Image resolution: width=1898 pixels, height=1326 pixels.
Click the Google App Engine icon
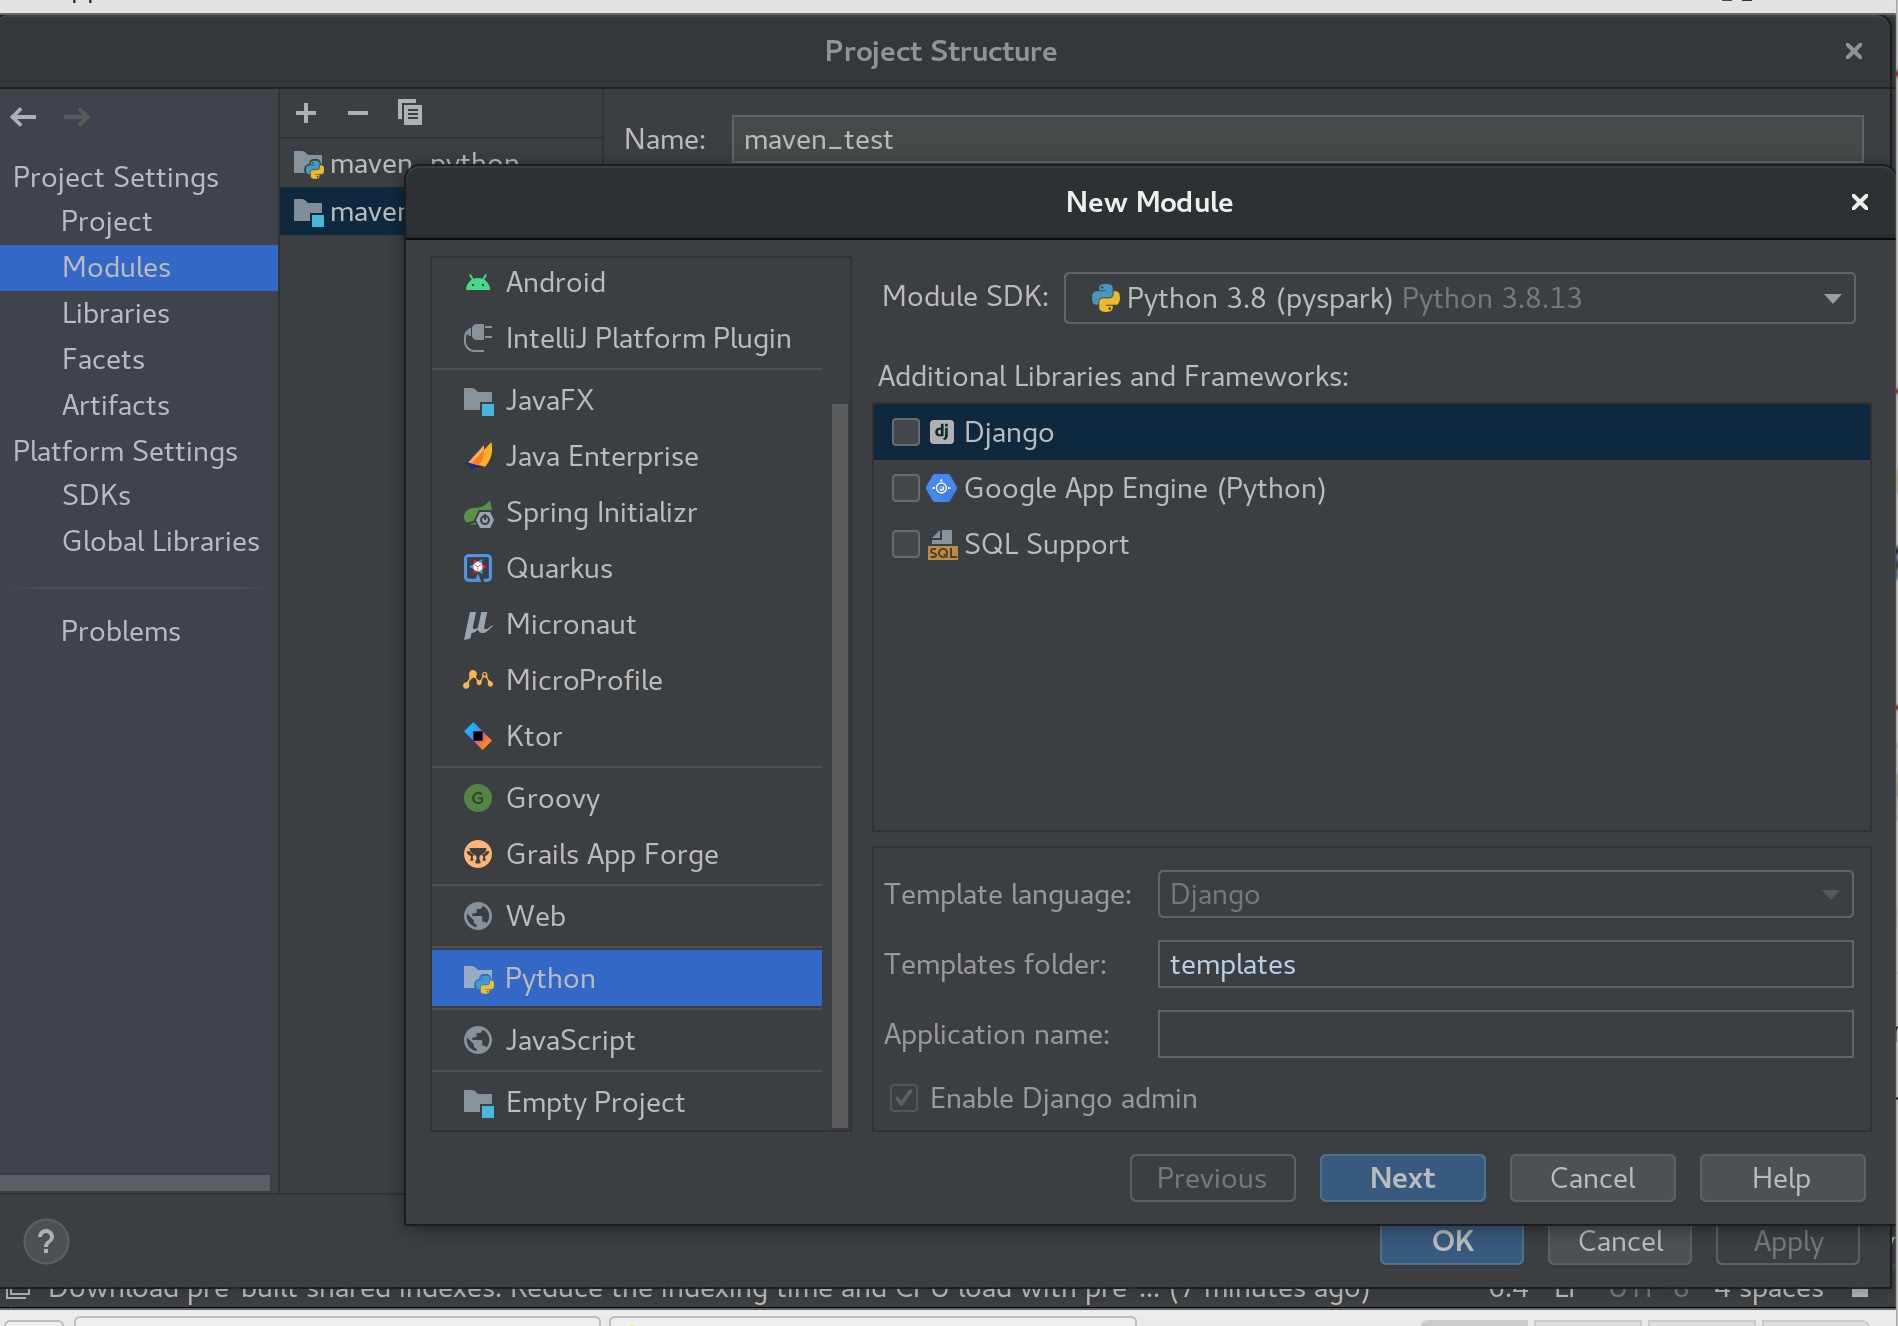tap(941, 488)
